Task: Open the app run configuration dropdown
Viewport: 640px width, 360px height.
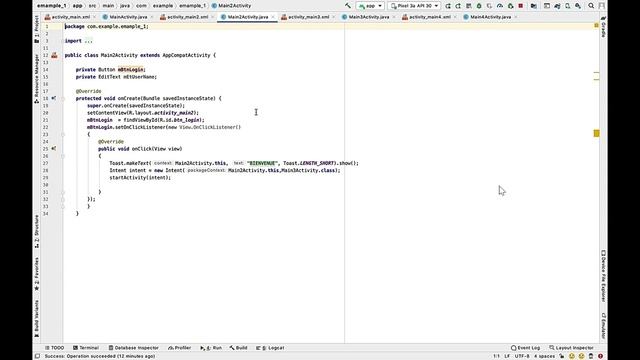Action: pyautogui.click(x=370, y=6)
